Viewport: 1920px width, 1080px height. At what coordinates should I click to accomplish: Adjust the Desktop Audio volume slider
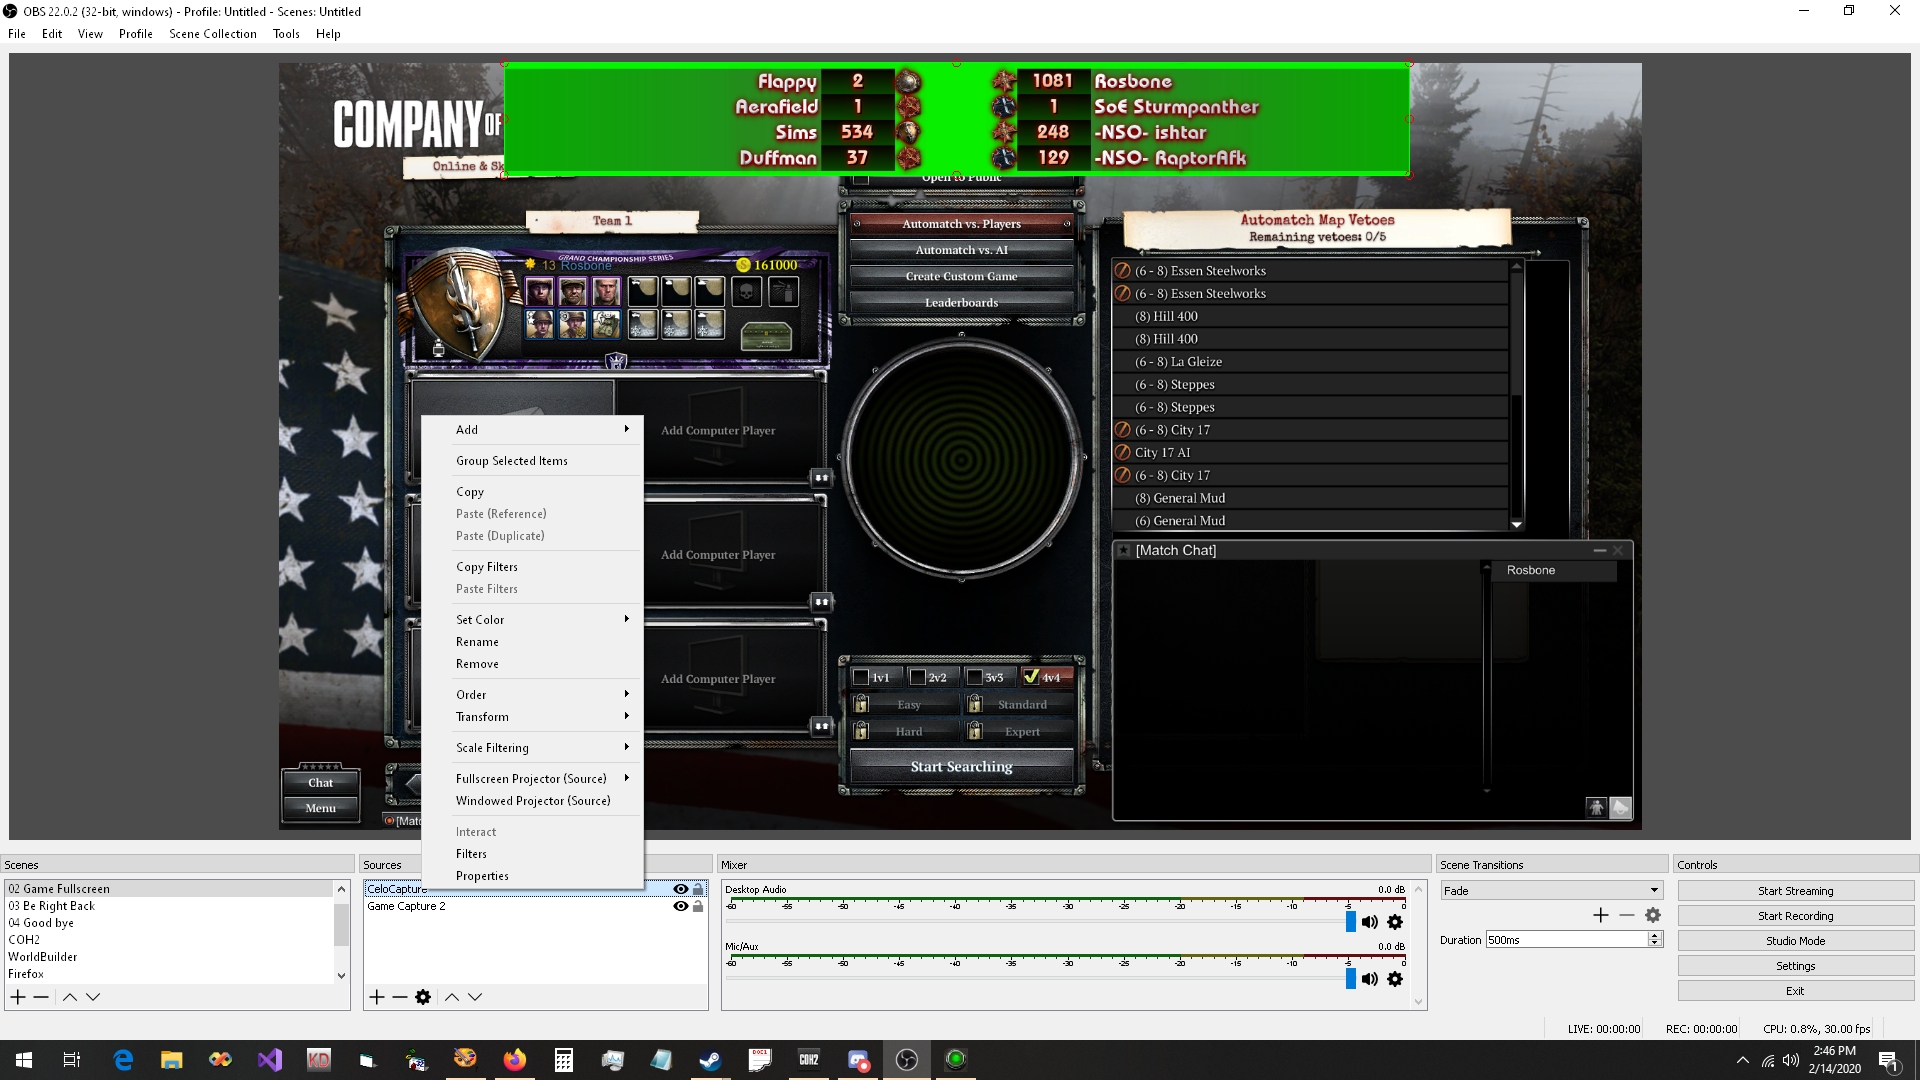pyautogui.click(x=1351, y=922)
